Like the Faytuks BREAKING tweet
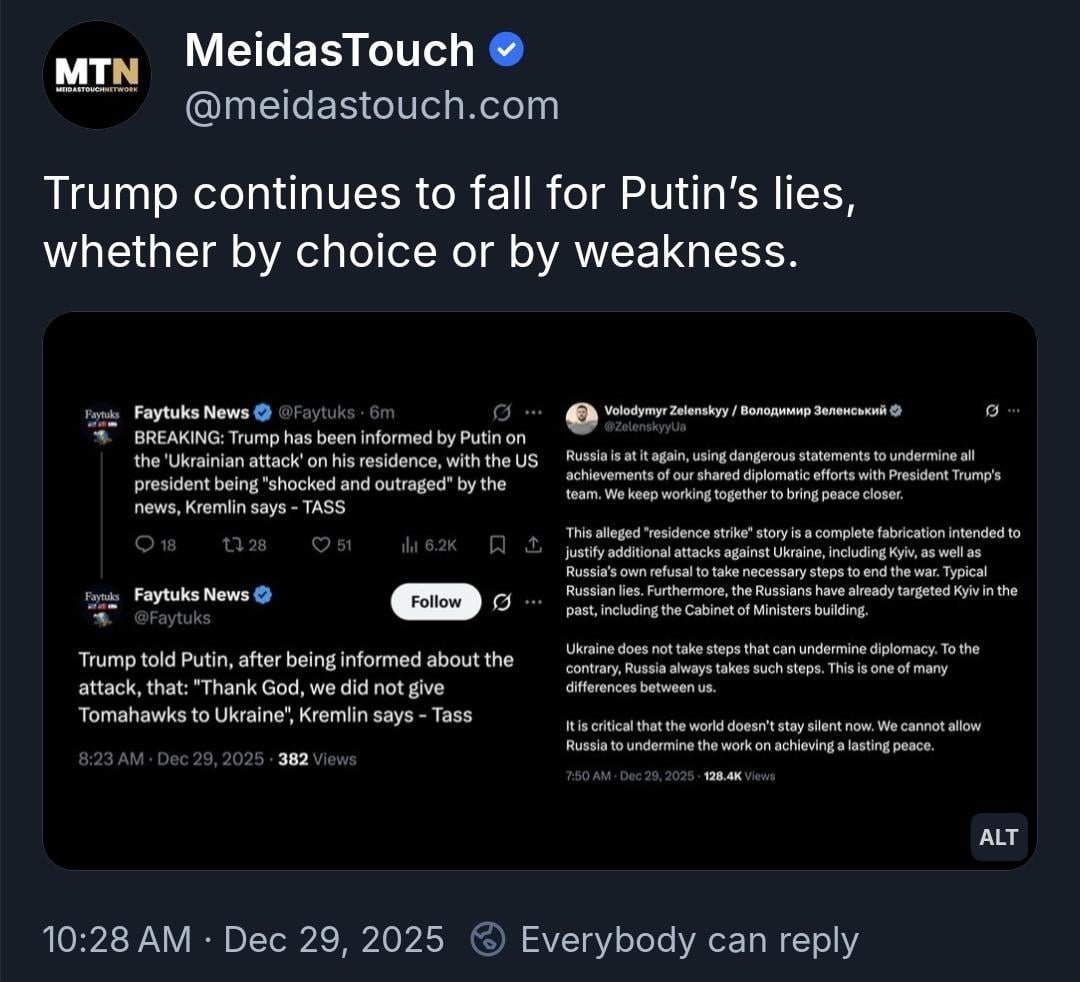The width and height of the screenshot is (1080, 982). tap(321, 544)
